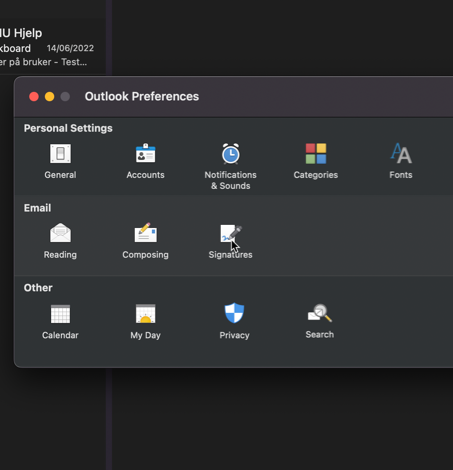Click the Composing text label
This screenshot has width=453, height=470.
[x=145, y=255]
